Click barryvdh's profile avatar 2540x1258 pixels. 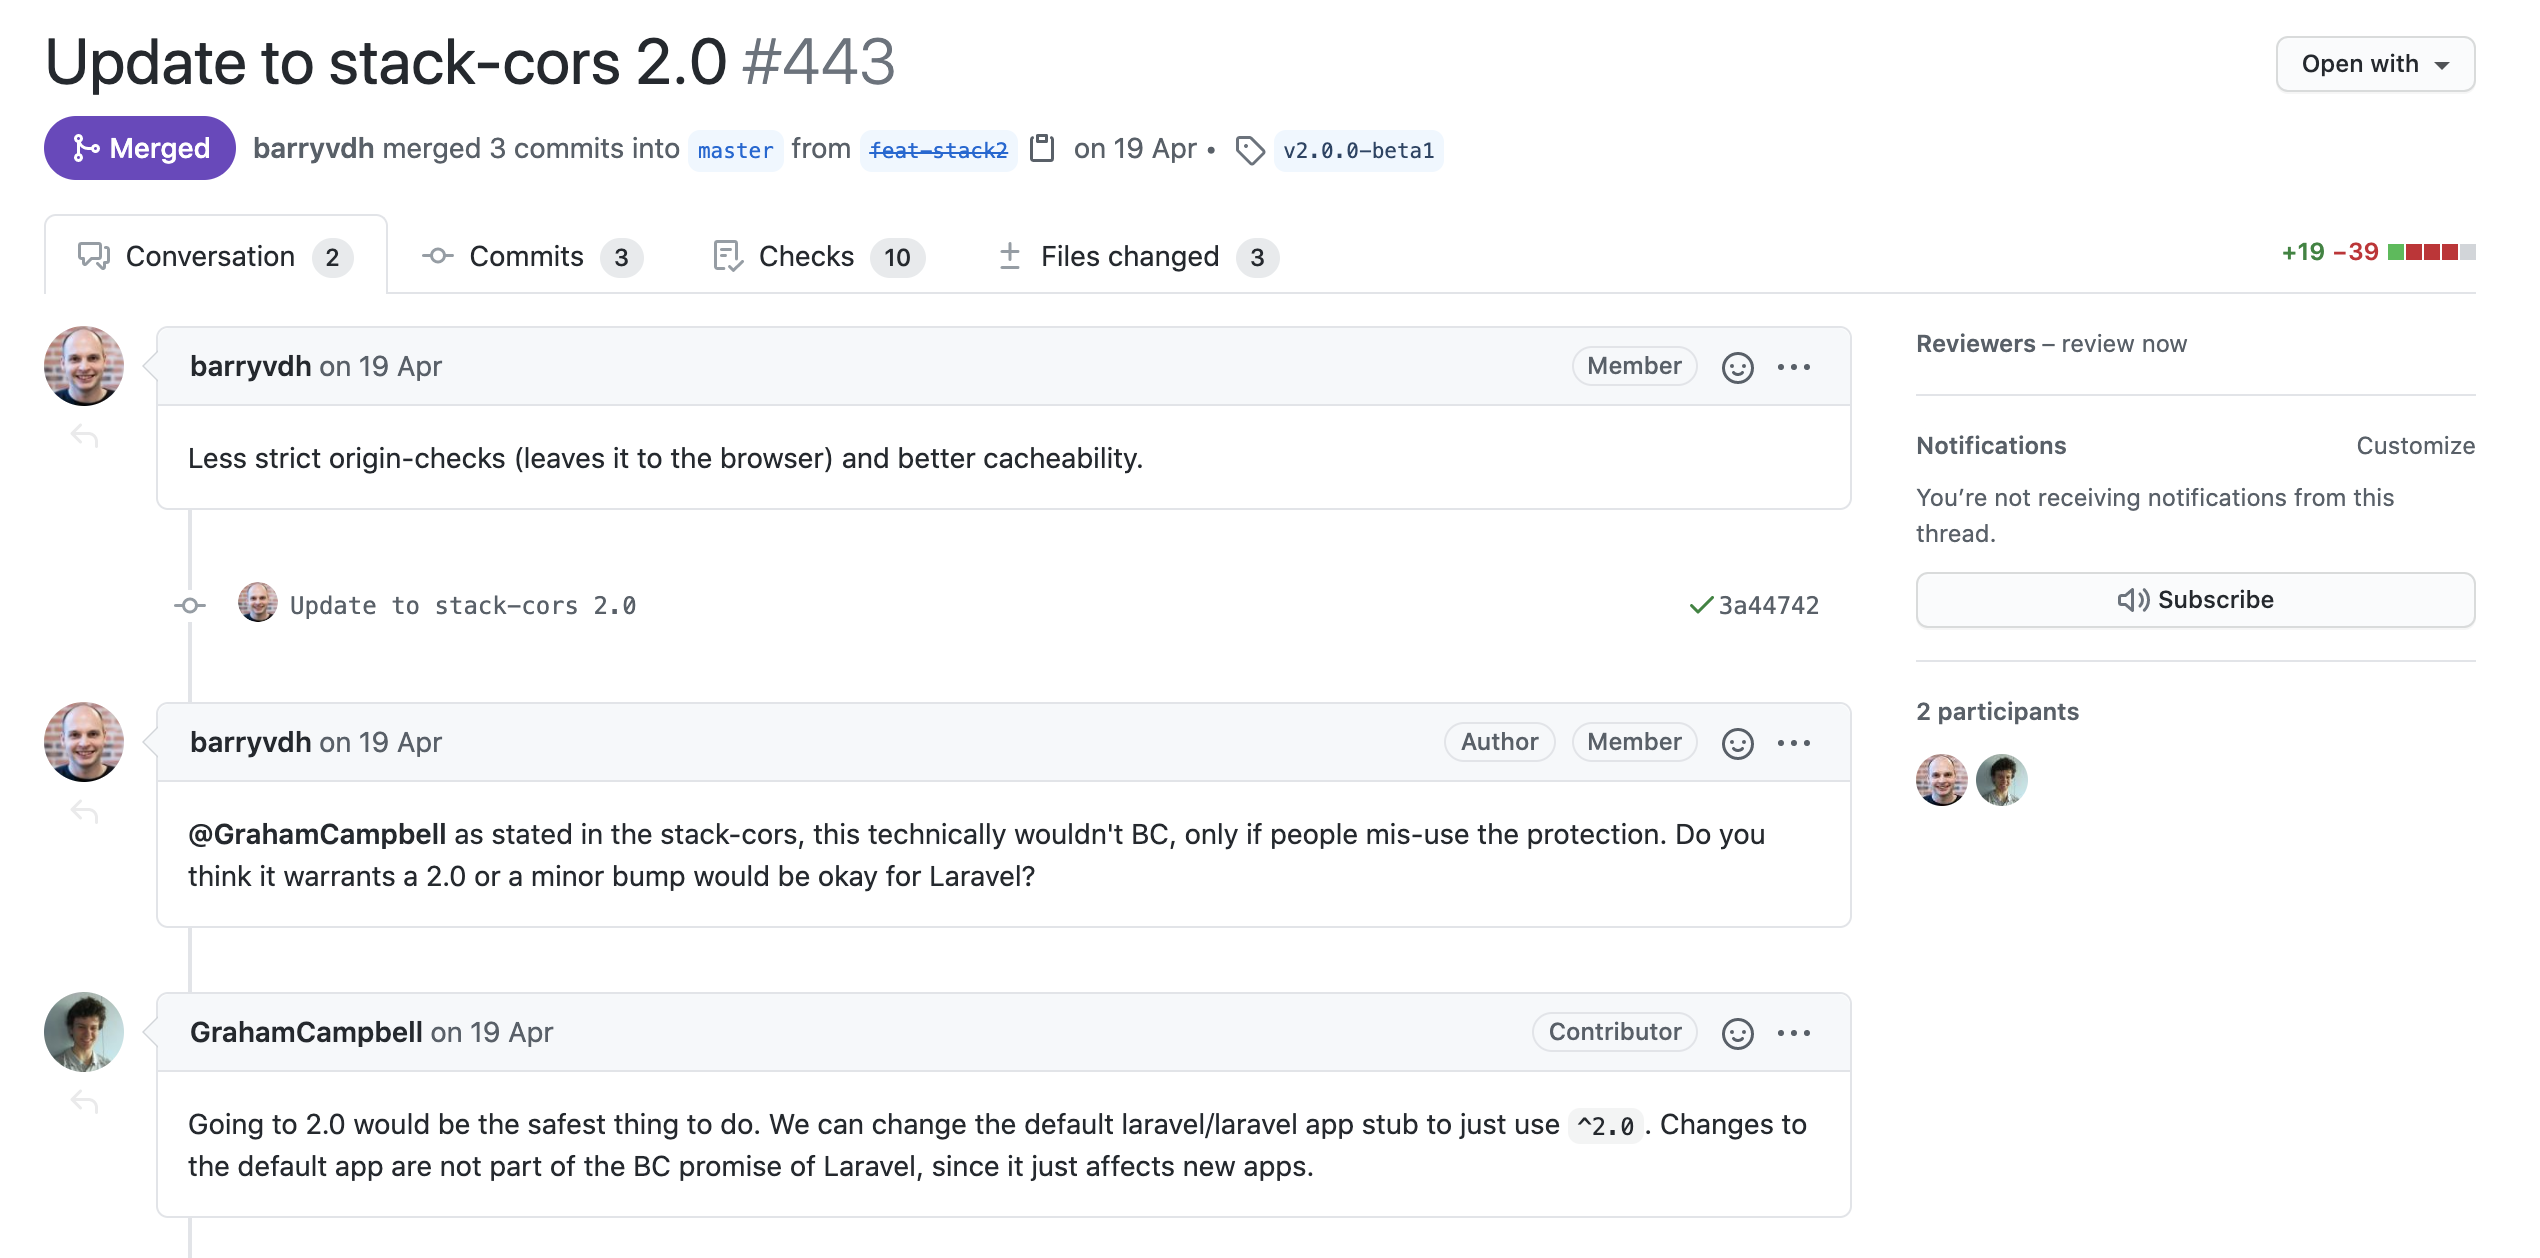point(84,366)
